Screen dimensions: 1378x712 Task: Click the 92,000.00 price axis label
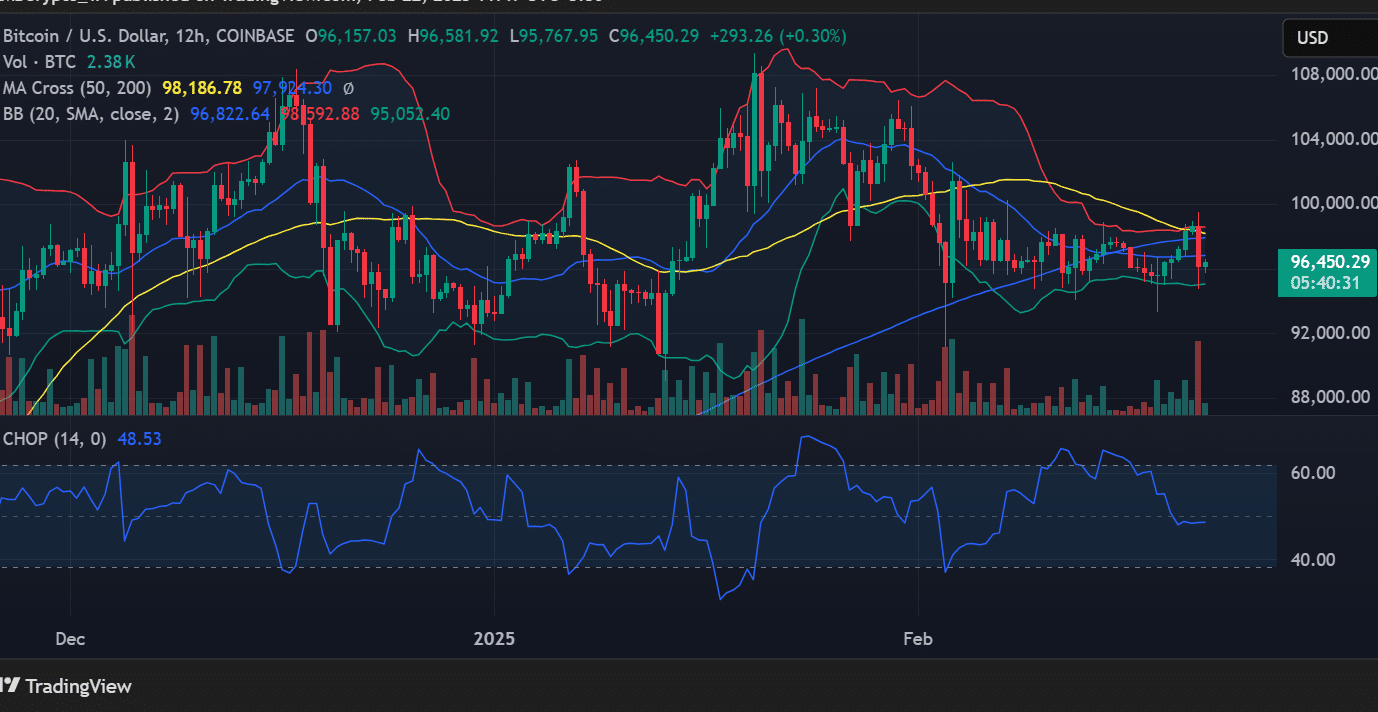pos(1329,332)
